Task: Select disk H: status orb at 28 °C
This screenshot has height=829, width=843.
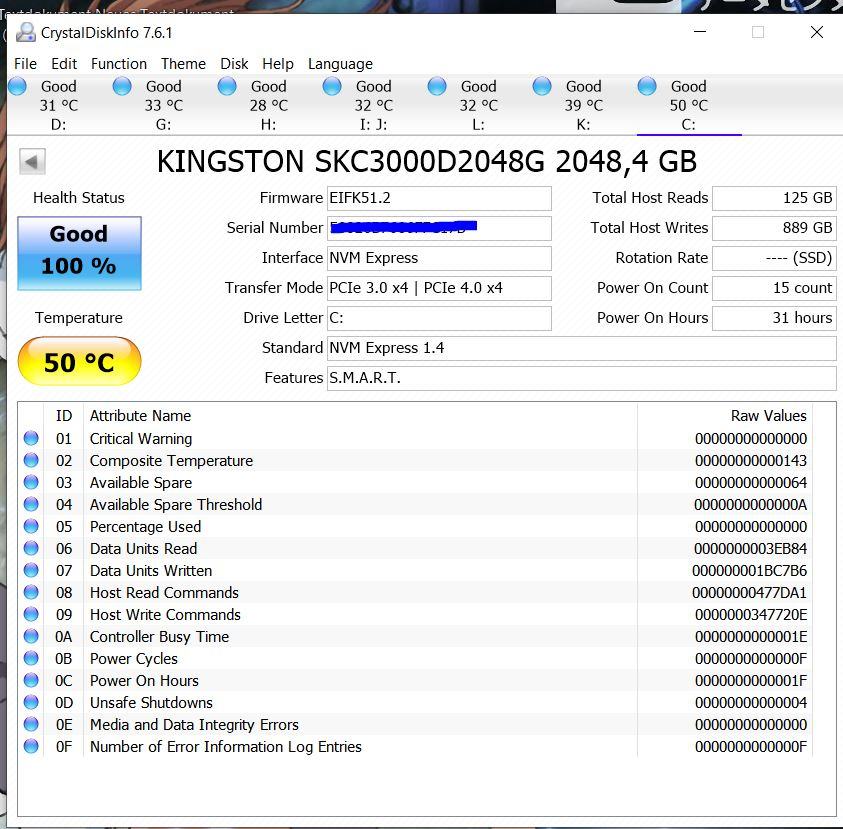Action: [227, 86]
